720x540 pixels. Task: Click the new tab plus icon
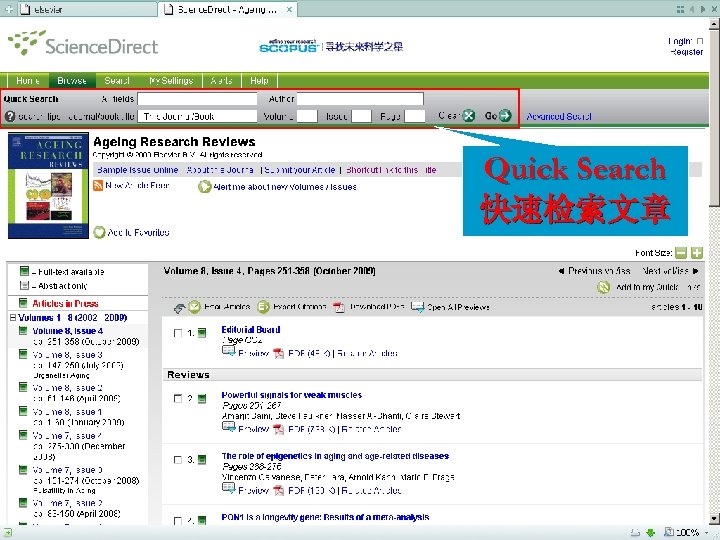coord(8,9)
